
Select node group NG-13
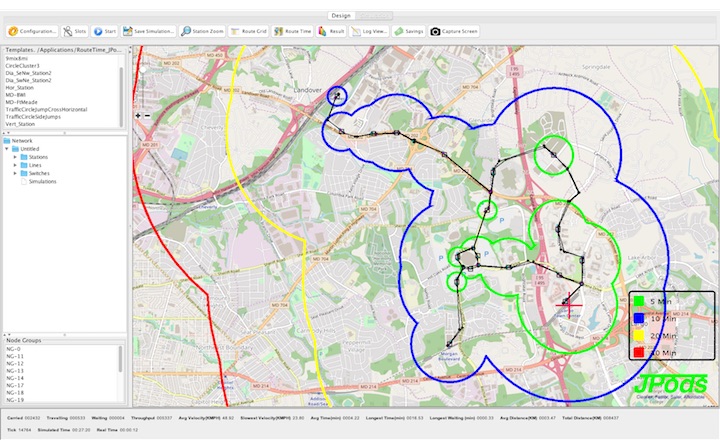click(15, 371)
